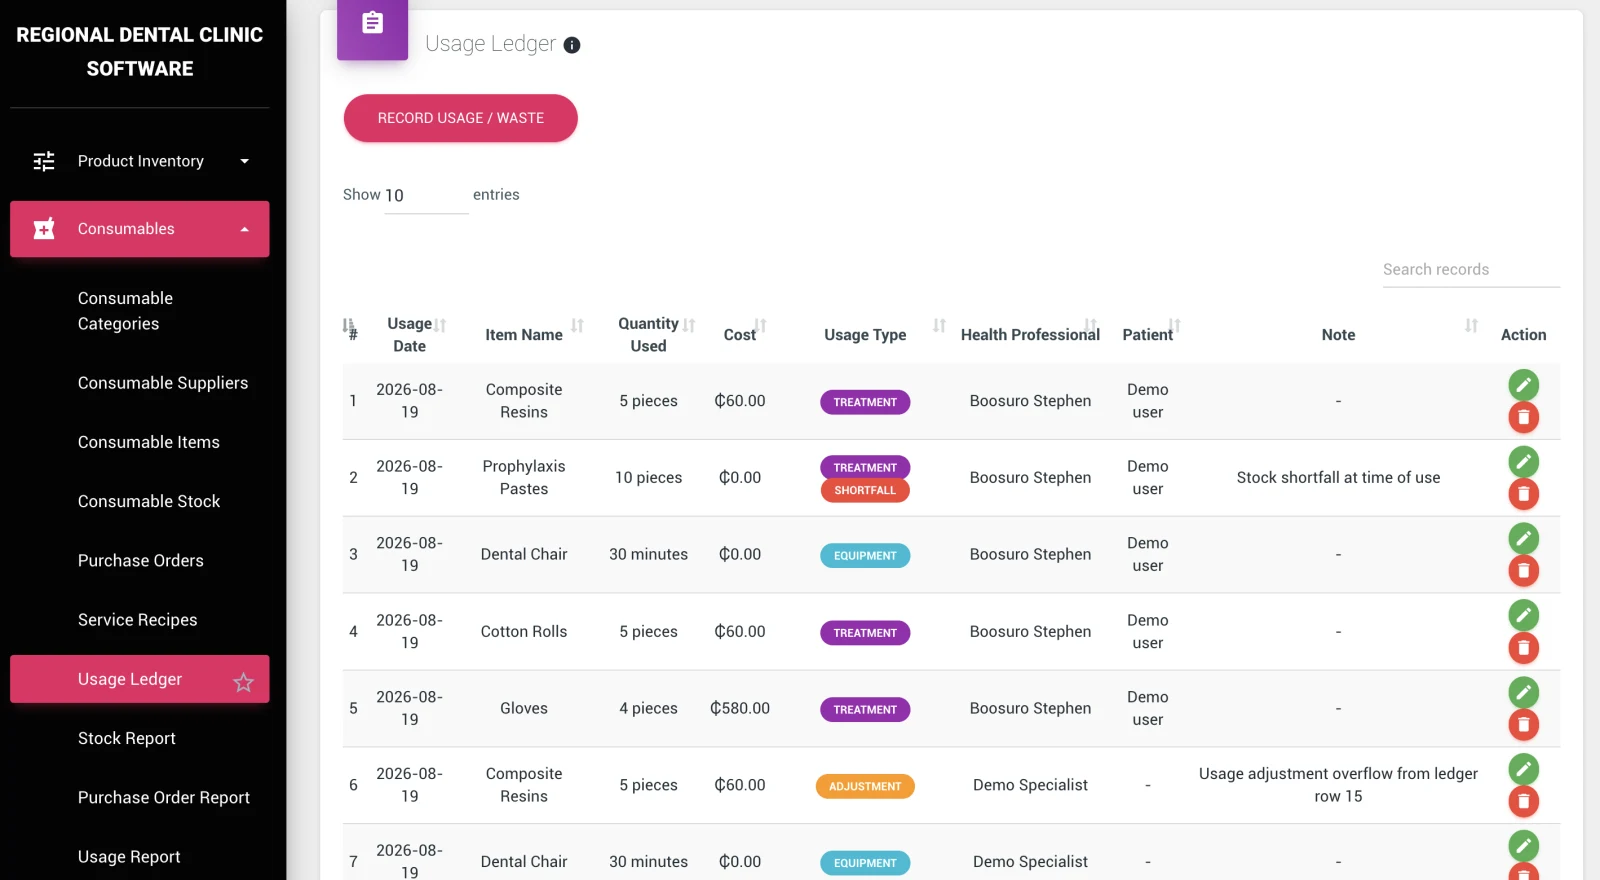The image size is (1600, 880).
Task: Sort table by Health Professional column
Action: [1030, 335]
